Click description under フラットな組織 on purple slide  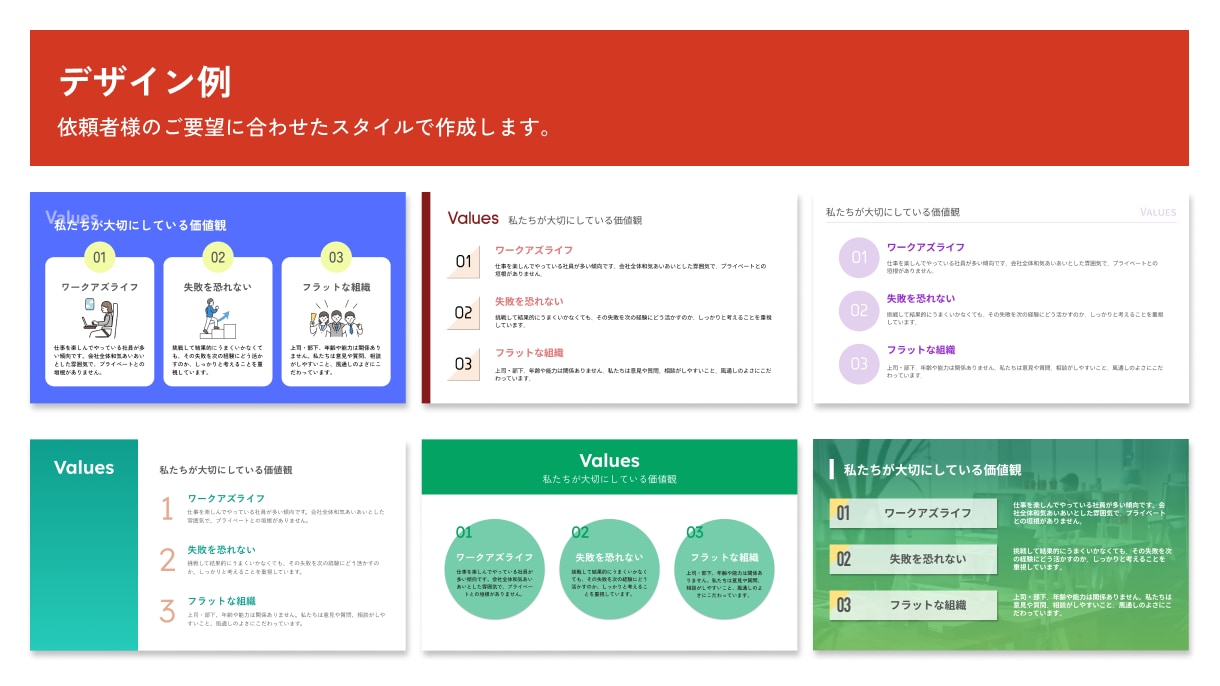(x=1025, y=372)
